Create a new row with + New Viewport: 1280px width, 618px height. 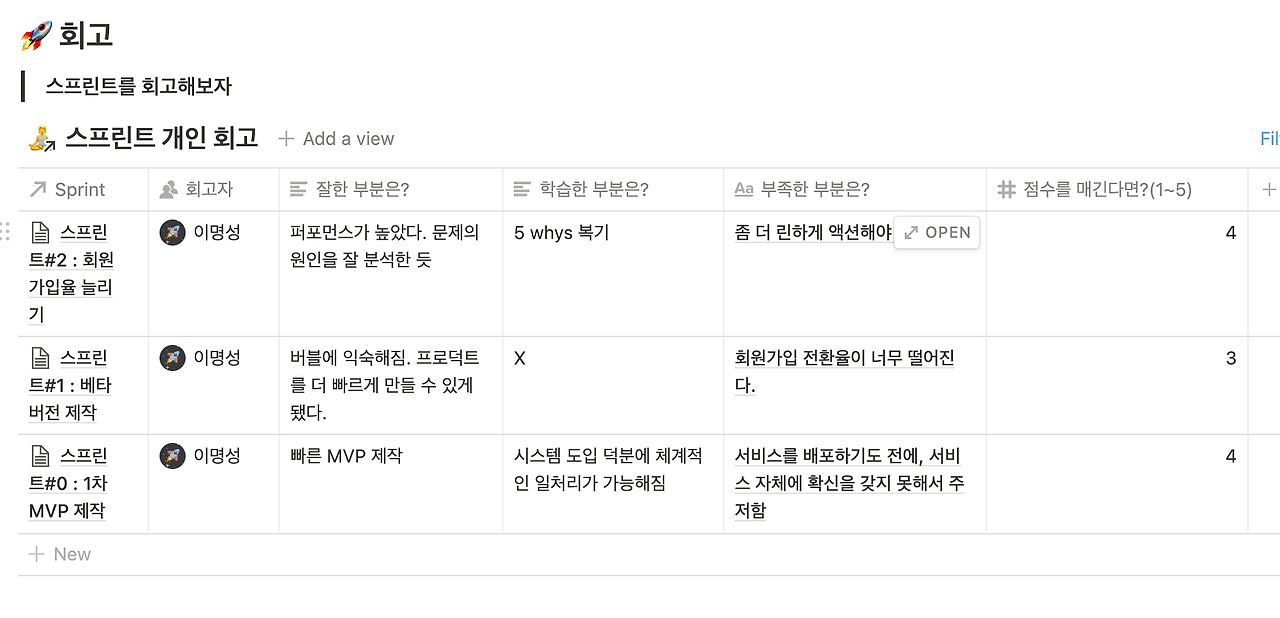60,553
